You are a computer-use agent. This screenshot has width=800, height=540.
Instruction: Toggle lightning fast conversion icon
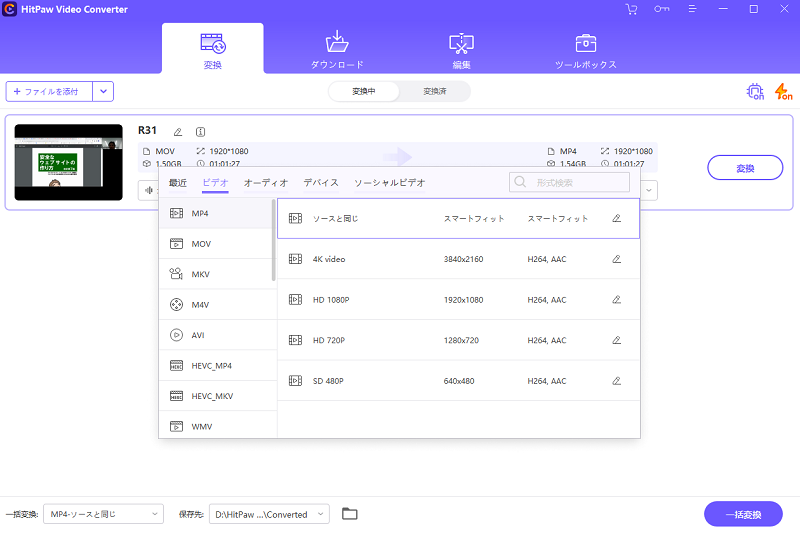click(x=783, y=91)
